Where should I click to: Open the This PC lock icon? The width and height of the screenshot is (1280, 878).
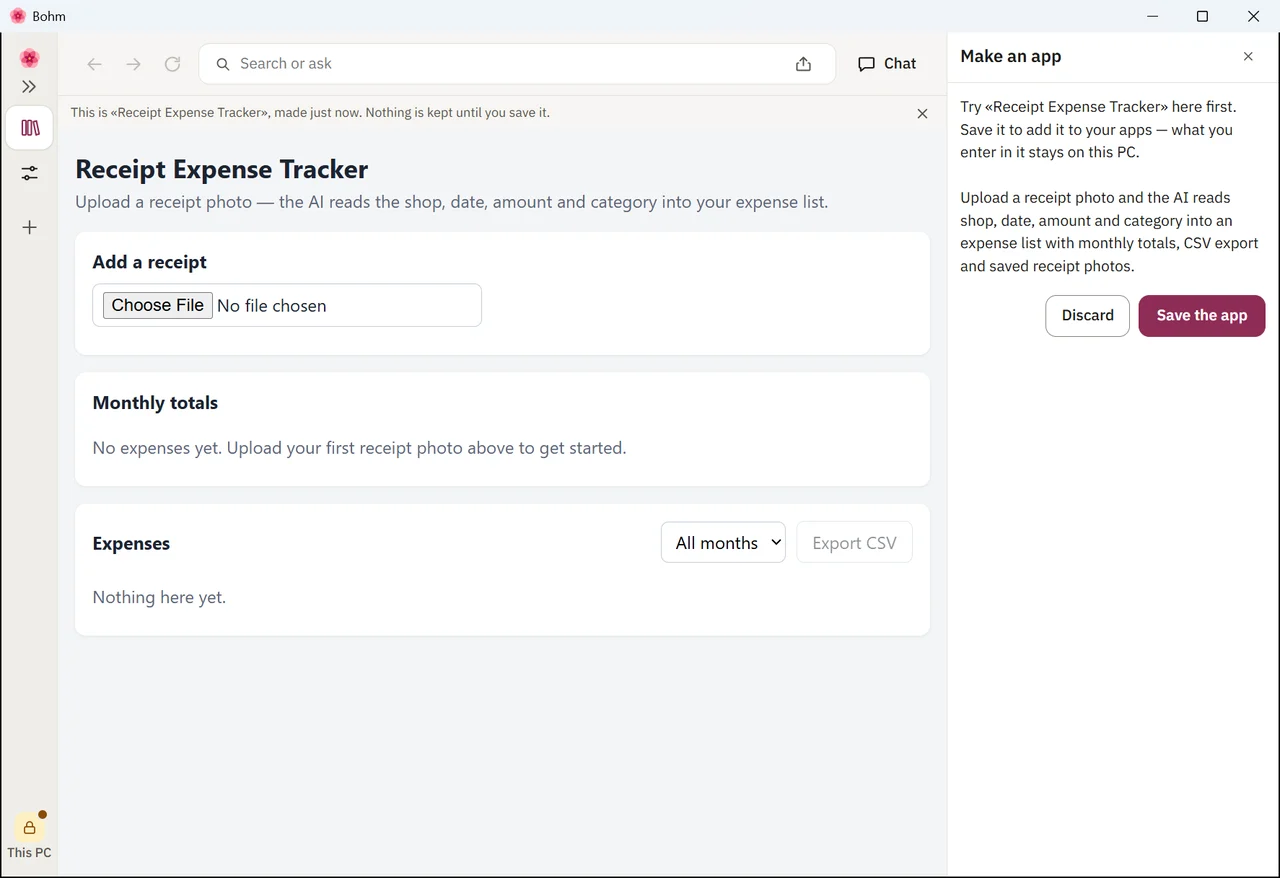tap(29, 827)
